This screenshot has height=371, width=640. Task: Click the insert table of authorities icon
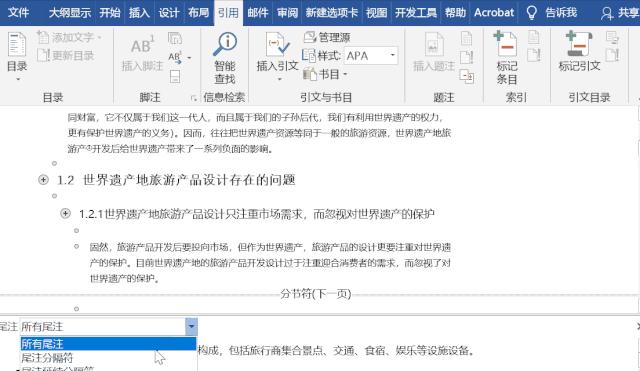click(x=612, y=38)
